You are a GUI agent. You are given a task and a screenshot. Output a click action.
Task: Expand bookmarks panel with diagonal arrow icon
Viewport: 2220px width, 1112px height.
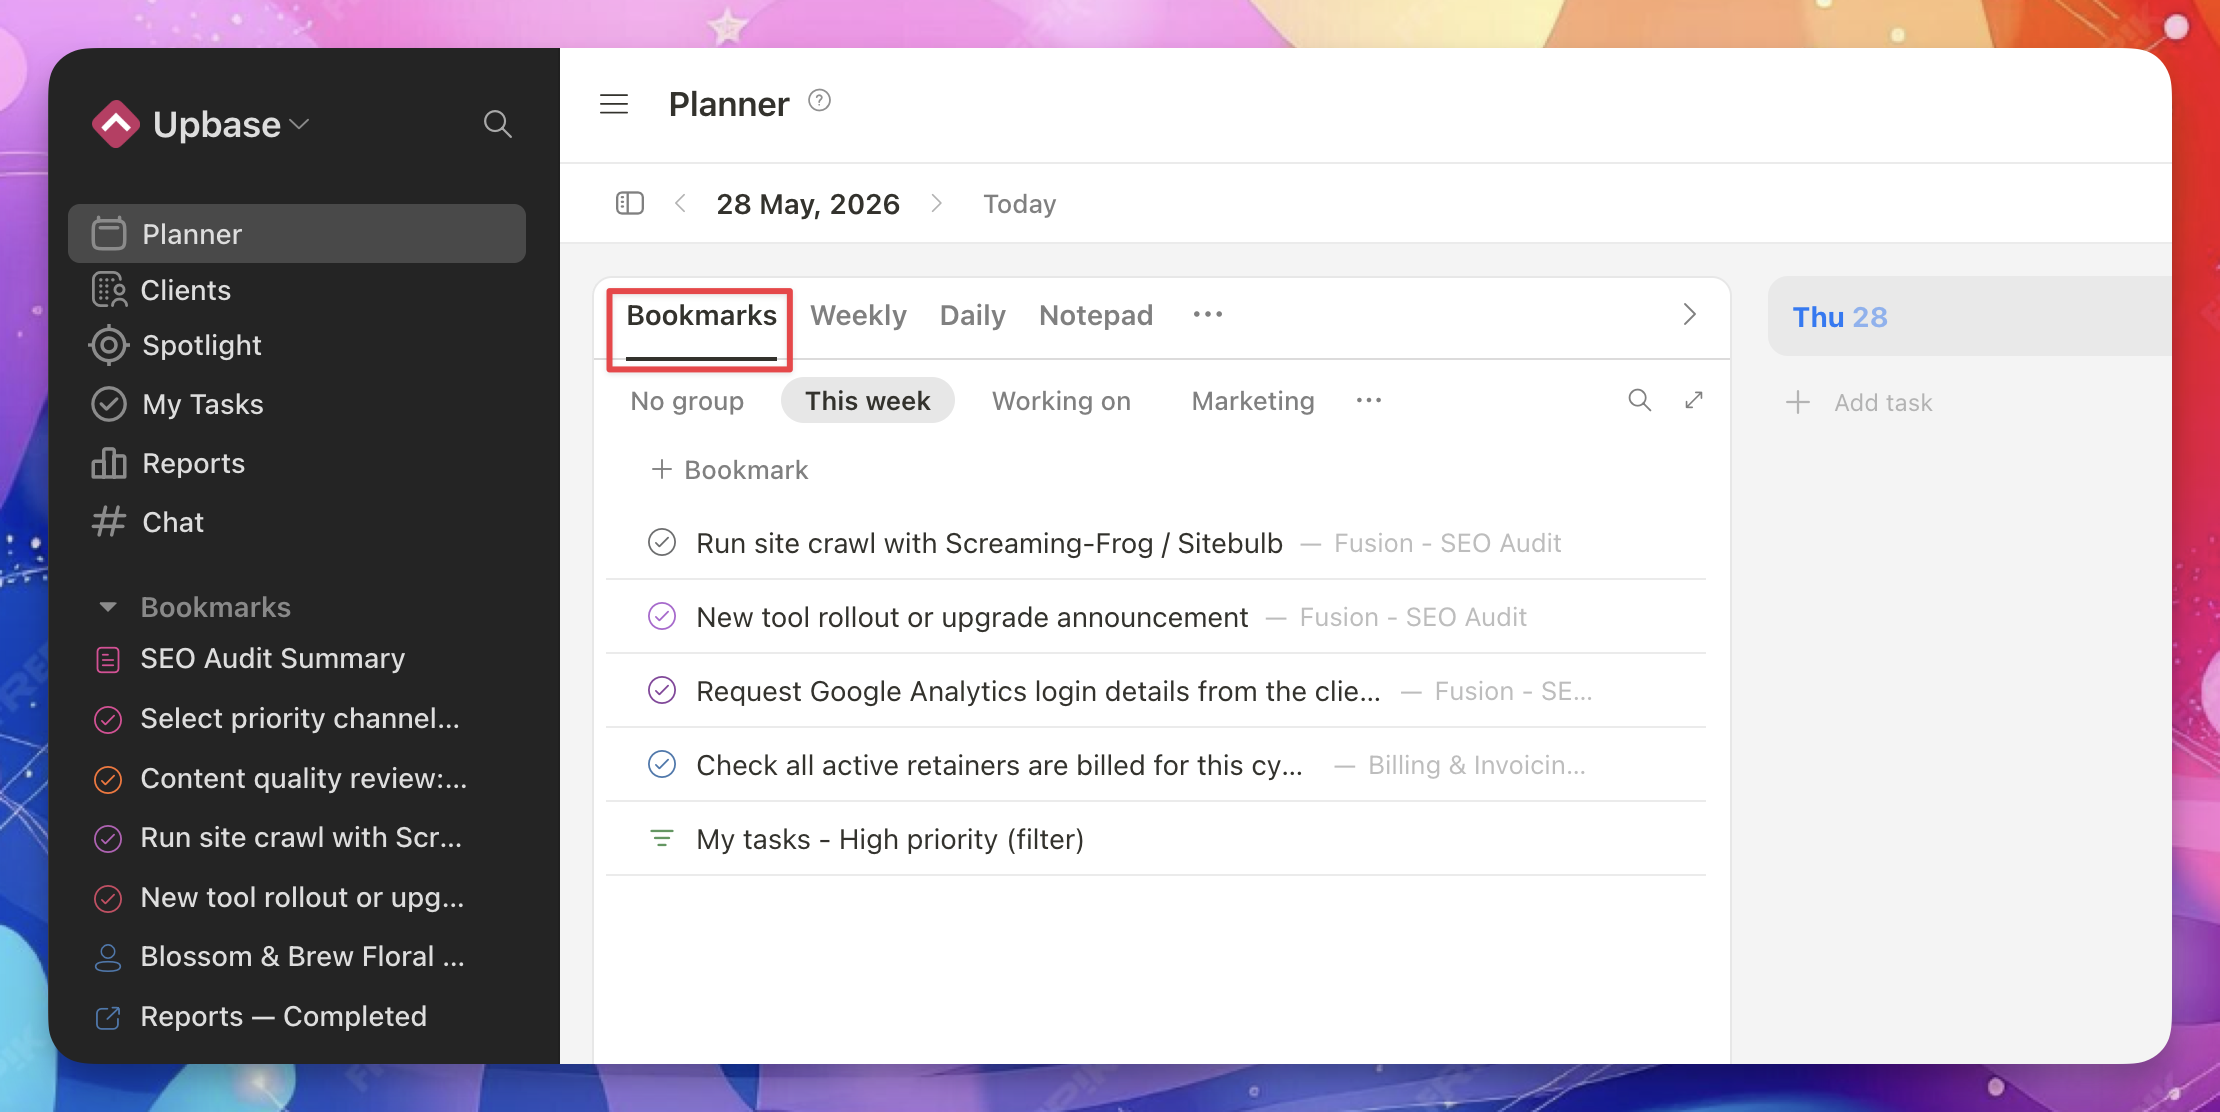pos(1694,400)
